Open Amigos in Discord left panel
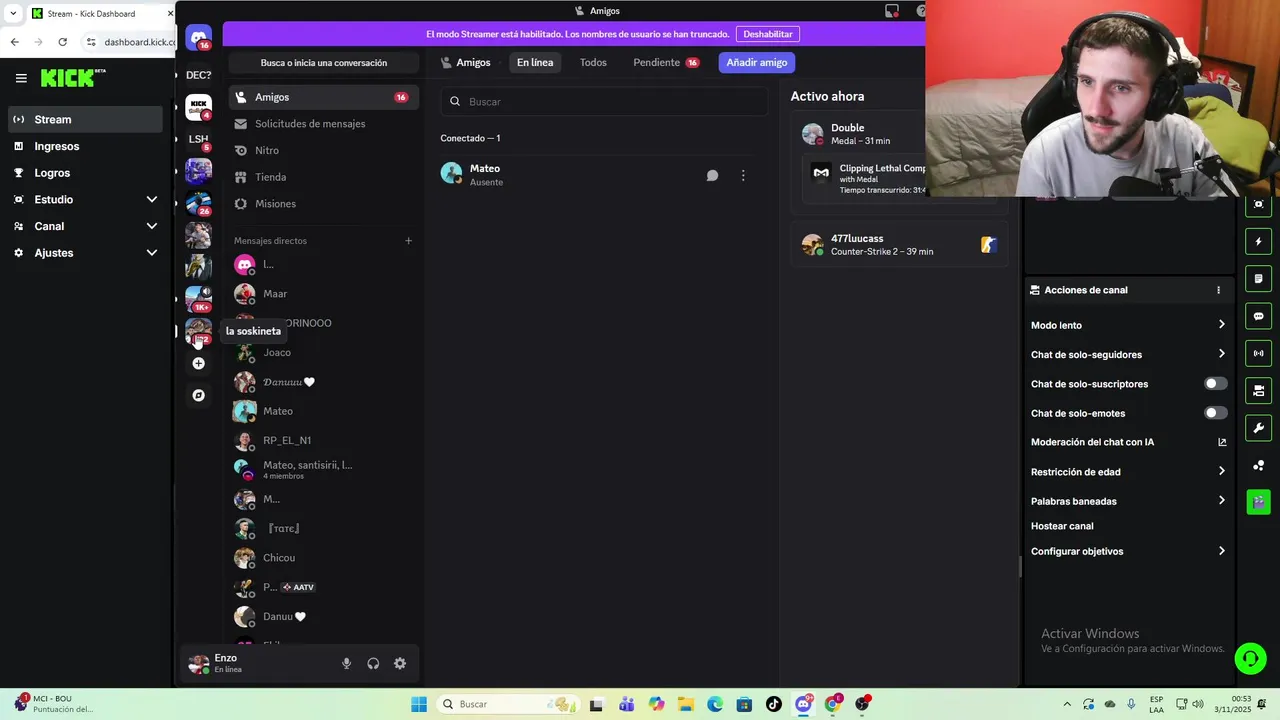 click(323, 97)
